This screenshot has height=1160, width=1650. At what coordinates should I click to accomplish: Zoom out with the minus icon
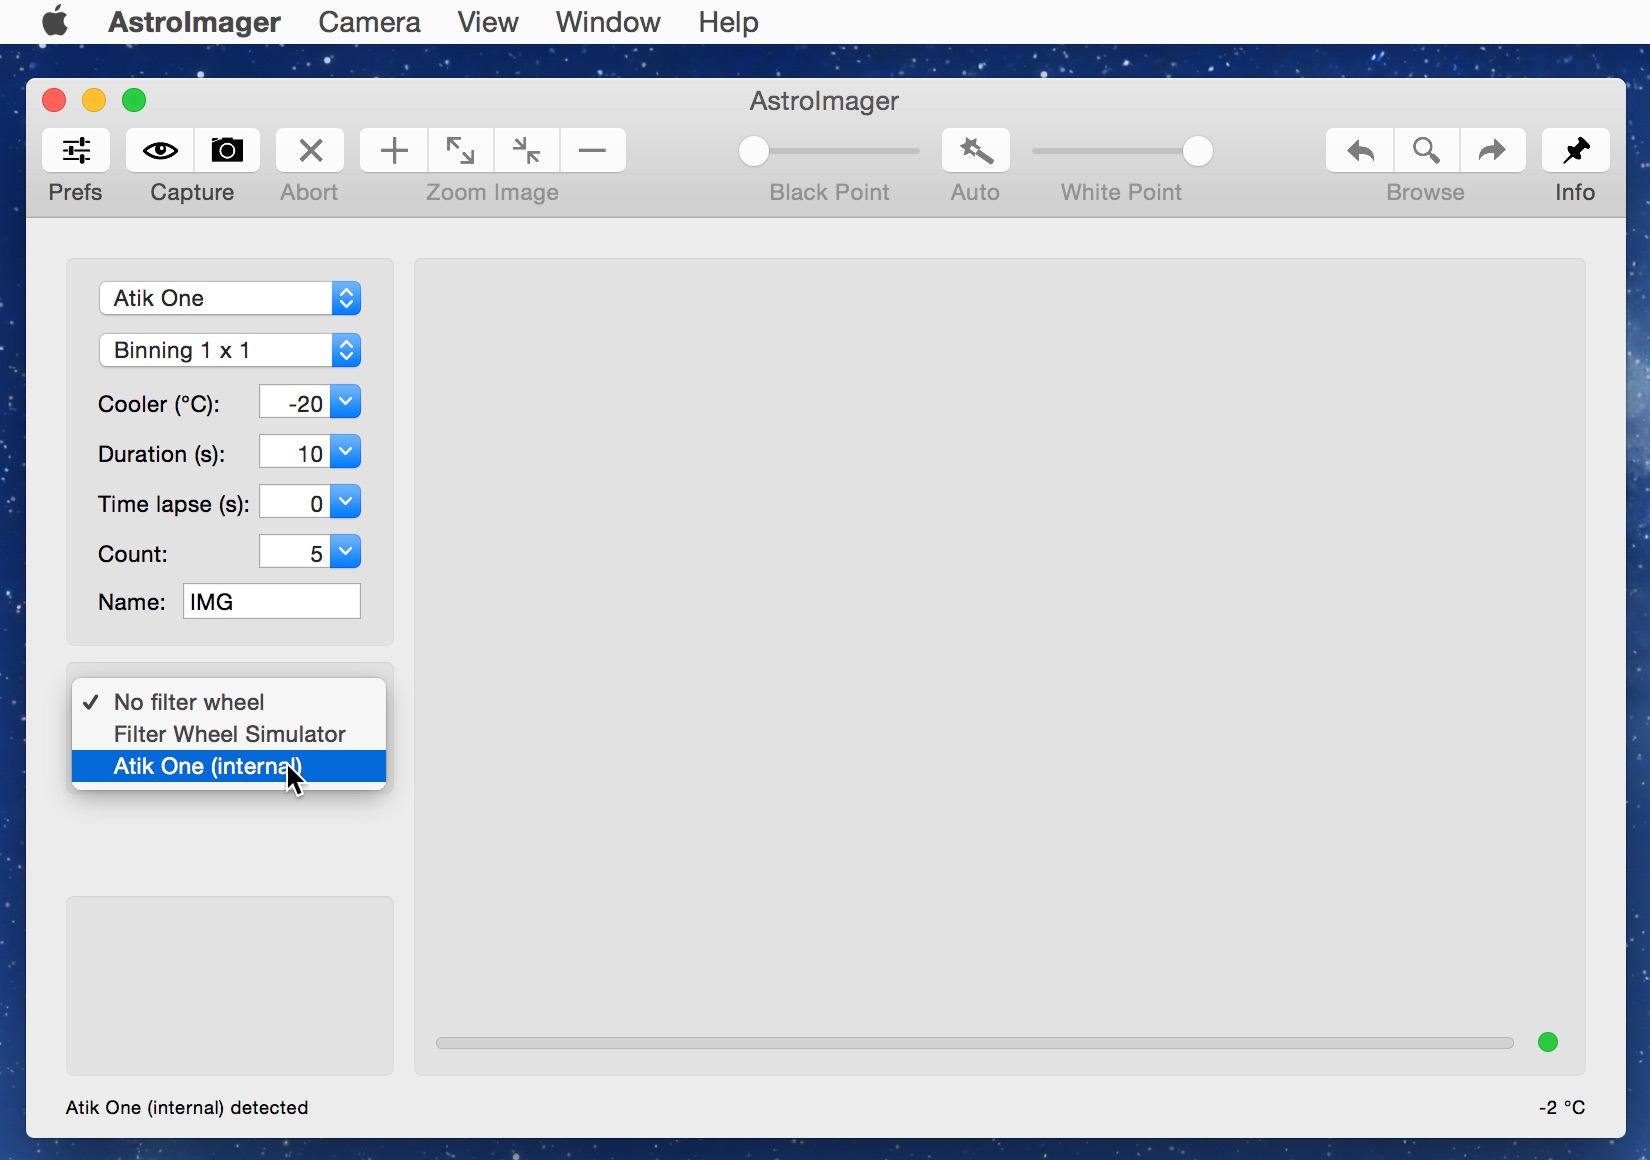pyautogui.click(x=593, y=151)
